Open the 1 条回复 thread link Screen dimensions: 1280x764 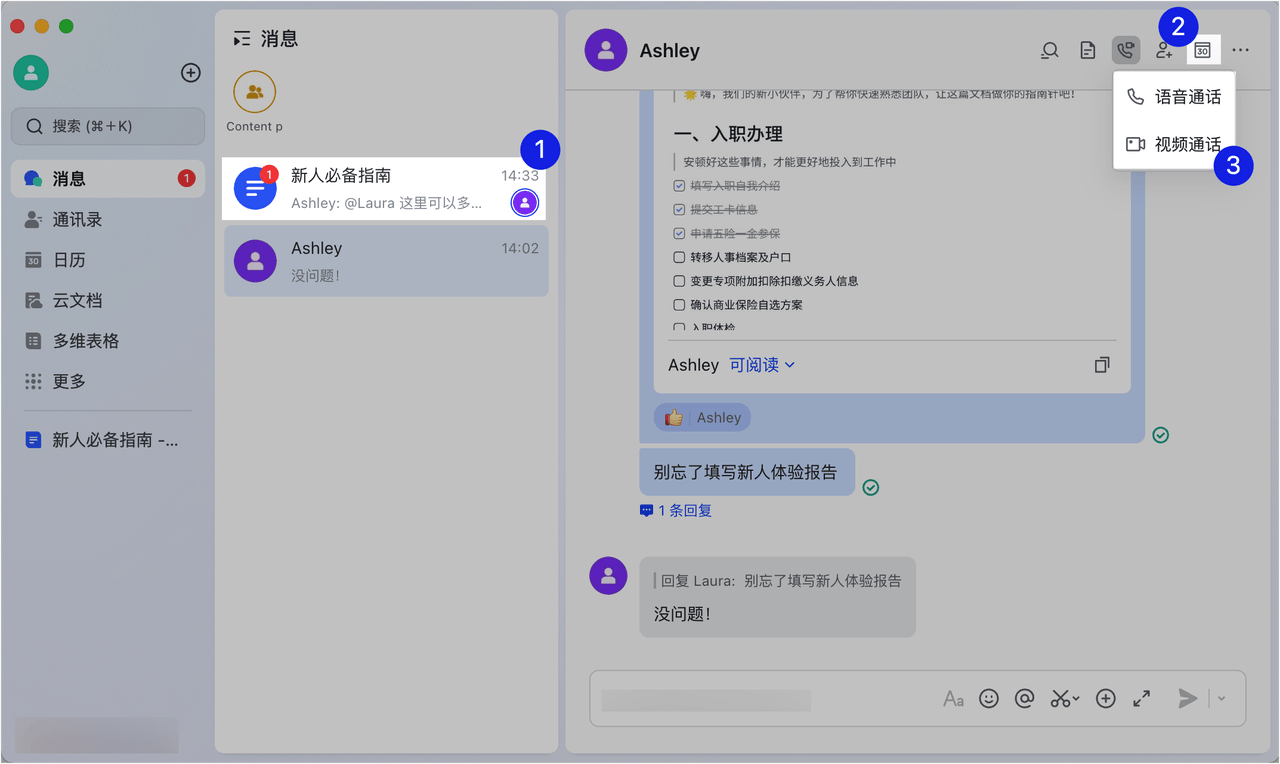coord(676,511)
